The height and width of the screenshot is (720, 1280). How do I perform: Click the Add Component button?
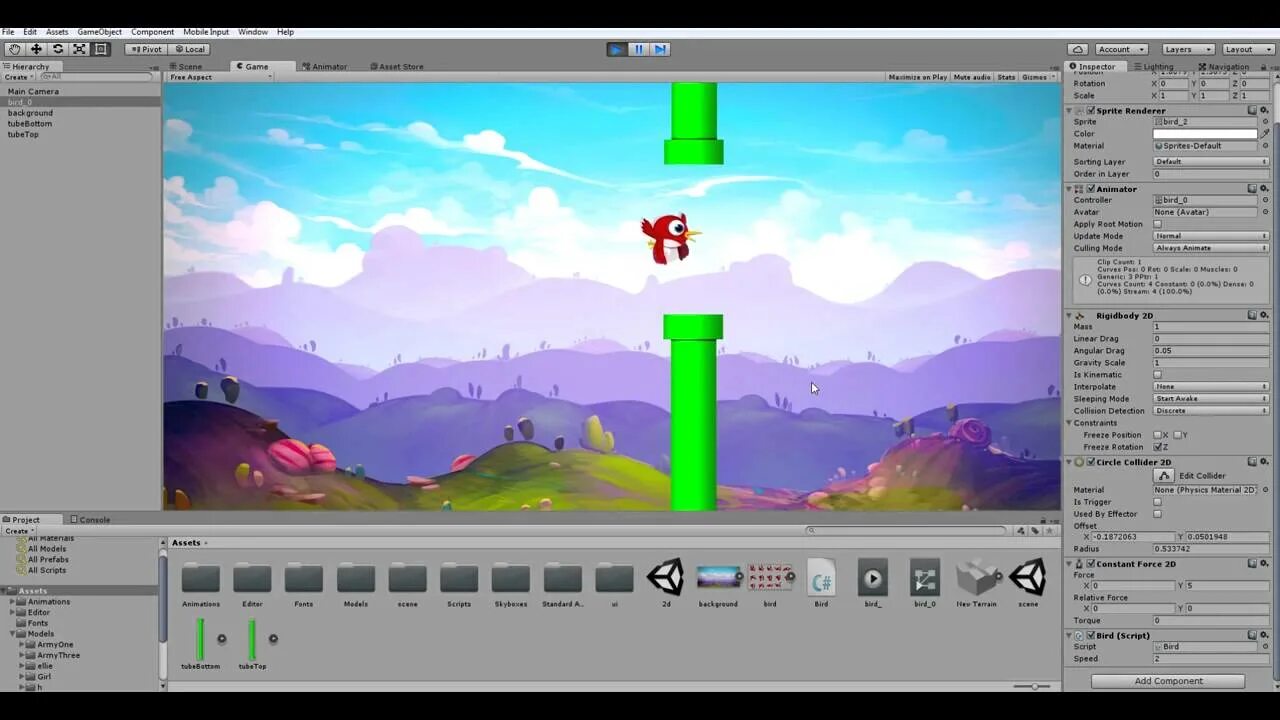[x=1168, y=681]
